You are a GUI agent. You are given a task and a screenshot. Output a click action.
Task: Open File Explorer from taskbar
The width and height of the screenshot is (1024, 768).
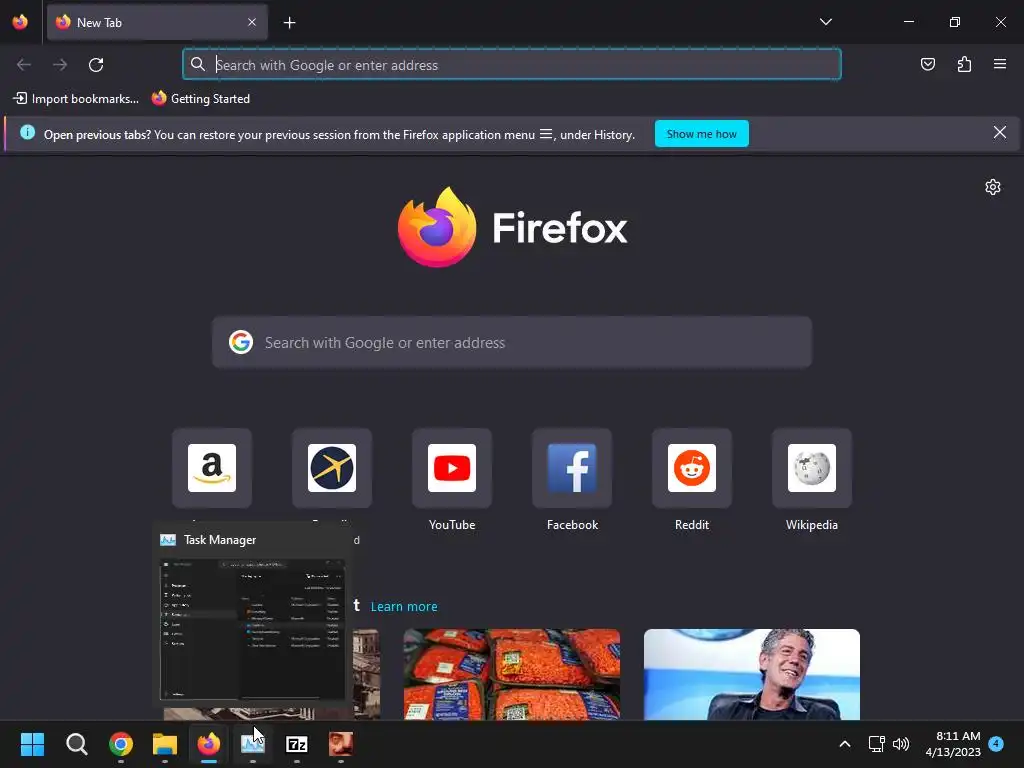(x=165, y=744)
